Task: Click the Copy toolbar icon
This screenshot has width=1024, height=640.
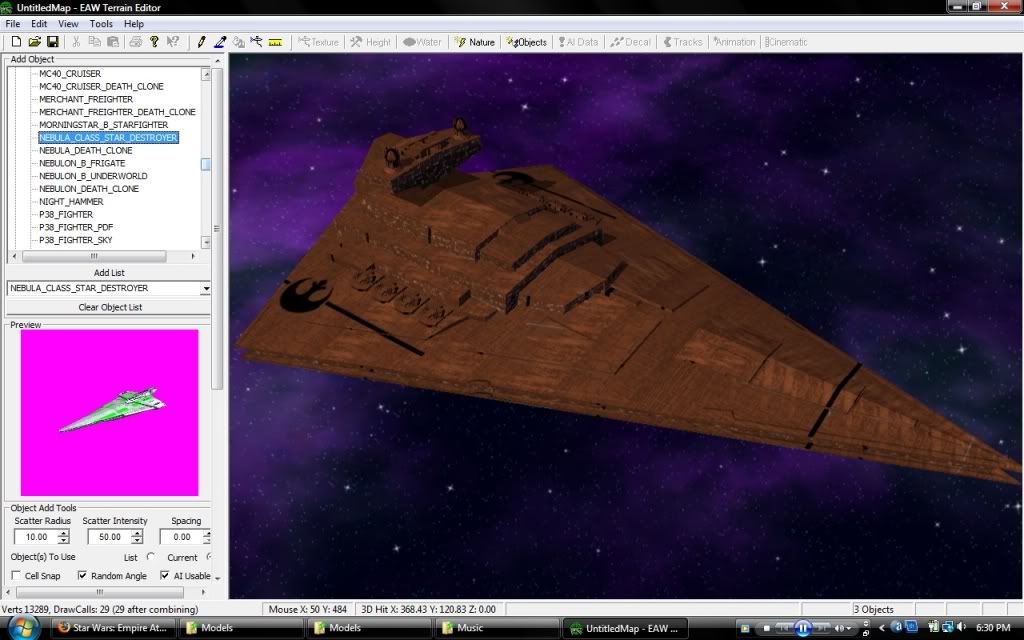Action: click(x=95, y=42)
